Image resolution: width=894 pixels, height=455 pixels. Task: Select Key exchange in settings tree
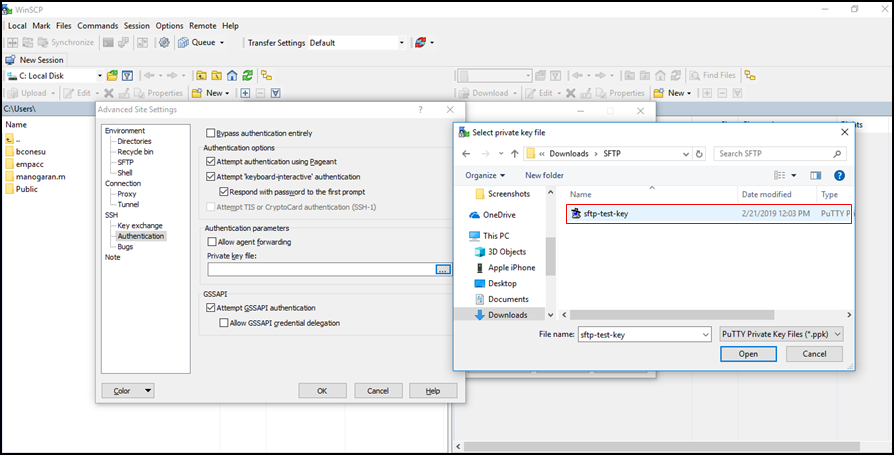coord(140,225)
